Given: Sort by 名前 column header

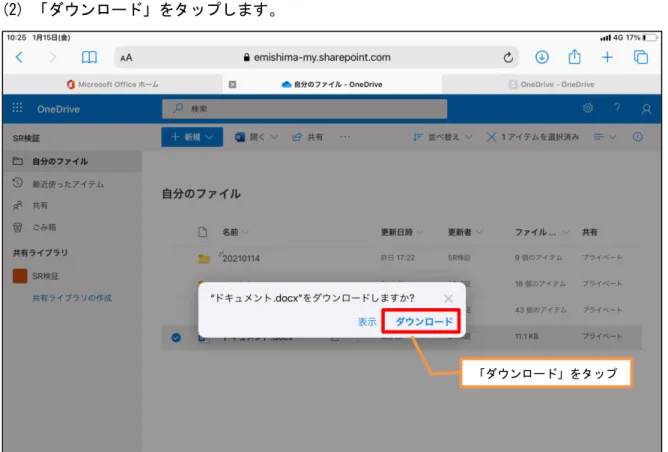Looking at the screenshot, I should pyautogui.click(x=235, y=232).
